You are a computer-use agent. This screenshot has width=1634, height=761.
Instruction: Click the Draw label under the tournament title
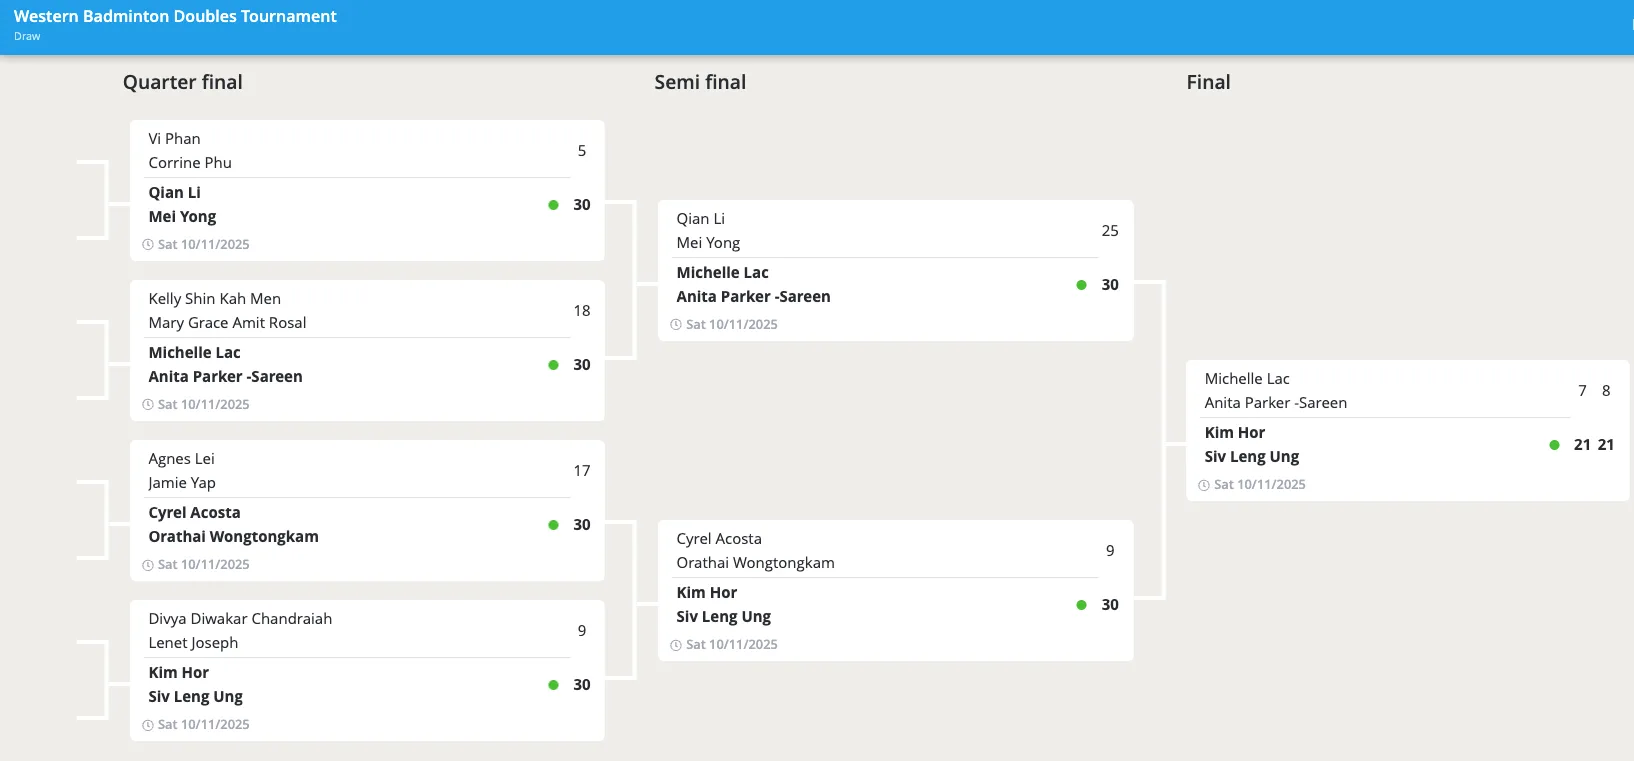pyautogui.click(x=27, y=36)
